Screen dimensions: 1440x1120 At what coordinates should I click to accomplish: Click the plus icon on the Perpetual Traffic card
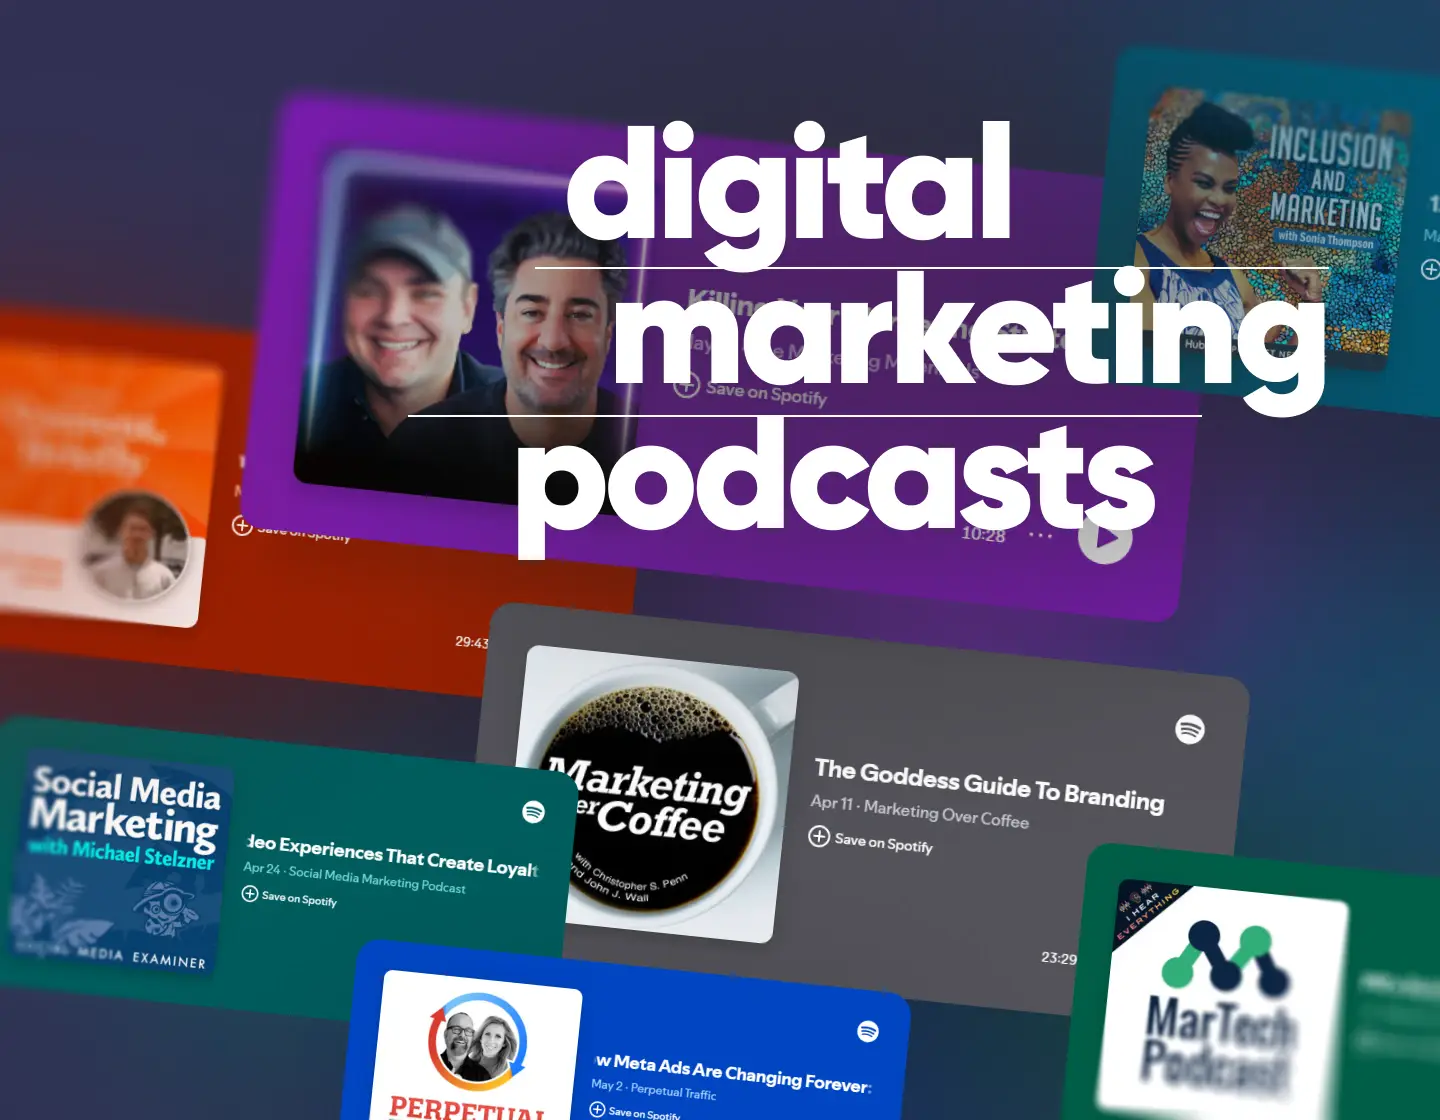597,1109
